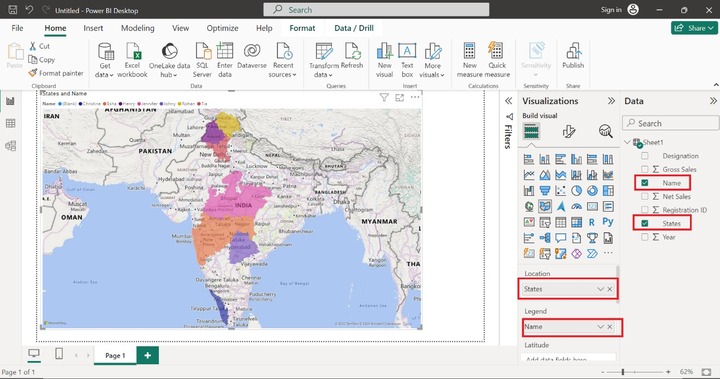Check the Registration ID field
The height and width of the screenshot is (379, 720).
coord(645,209)
